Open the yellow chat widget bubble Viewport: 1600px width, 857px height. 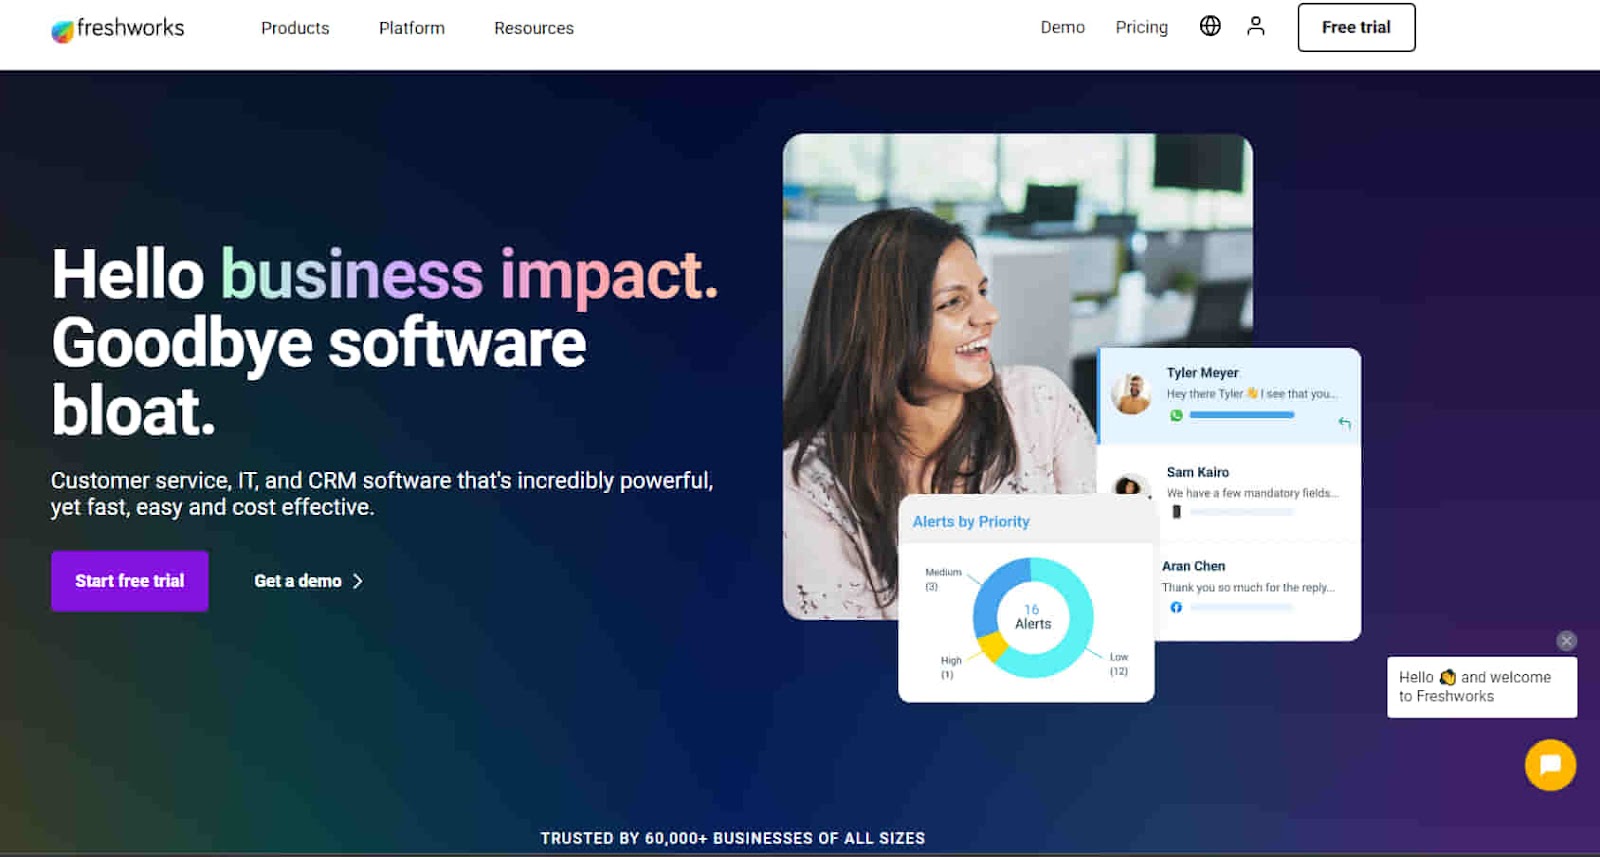[1550, 765]
